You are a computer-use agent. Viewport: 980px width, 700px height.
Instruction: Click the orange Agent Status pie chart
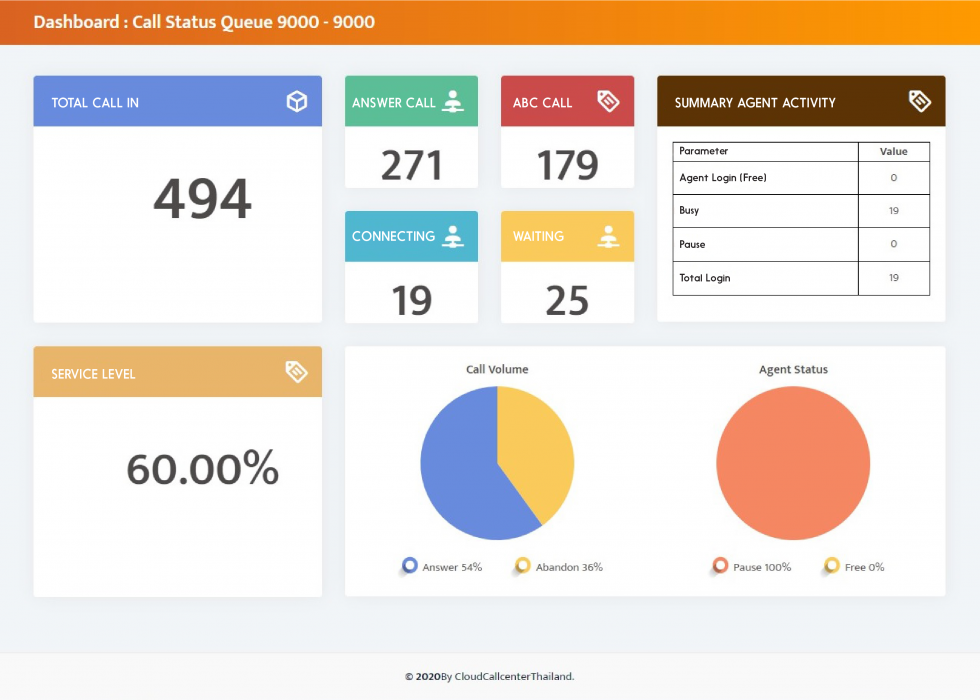tap(793, 463)
